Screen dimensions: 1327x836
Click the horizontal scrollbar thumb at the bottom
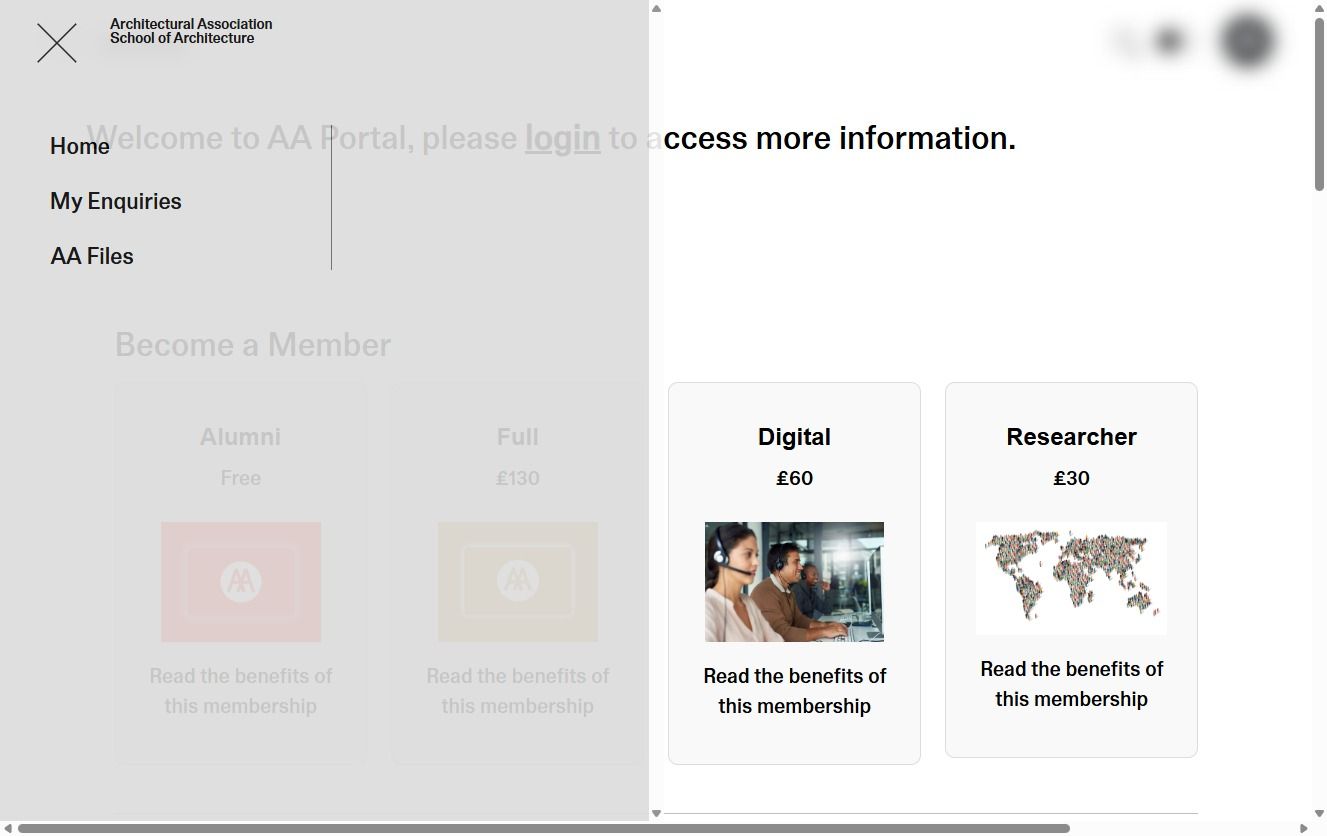[543, 828]
